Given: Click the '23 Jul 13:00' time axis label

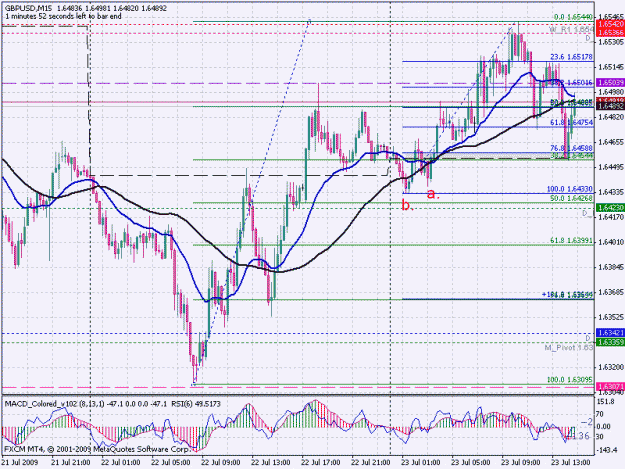Looking at the screenshot, I should pyautogui.click(x=571, y=463).
